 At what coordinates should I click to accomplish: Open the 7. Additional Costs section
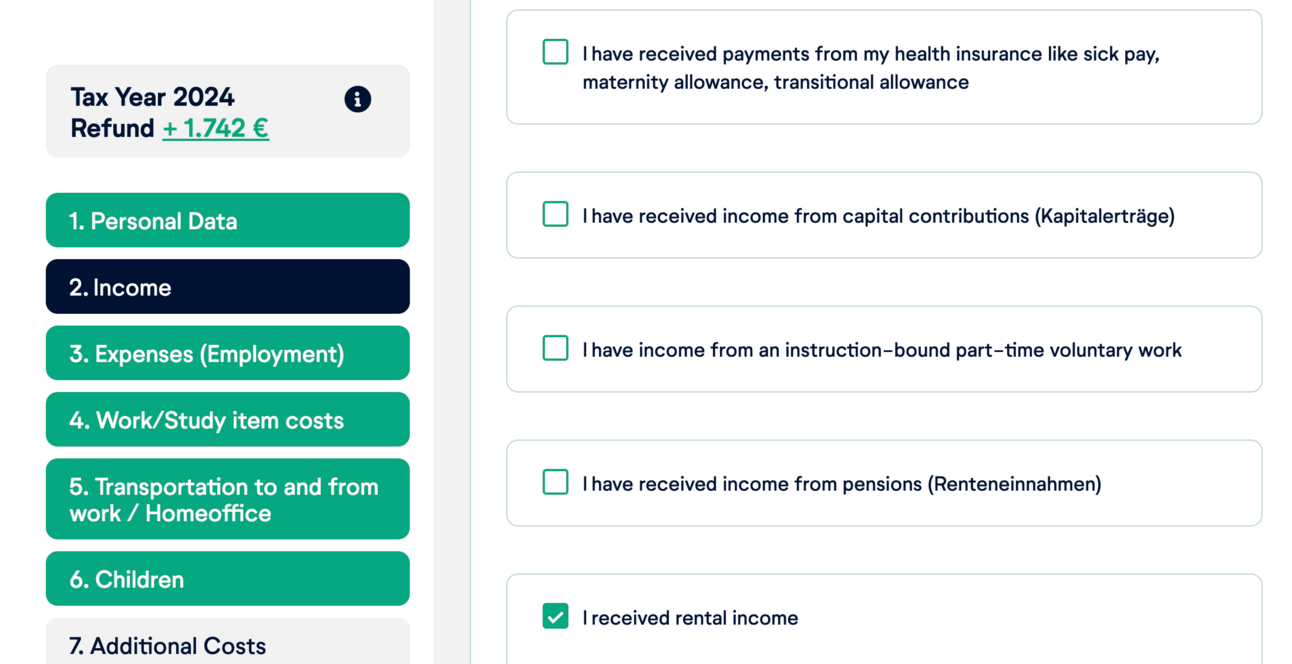pyautogui.click(x=227, y=645)
